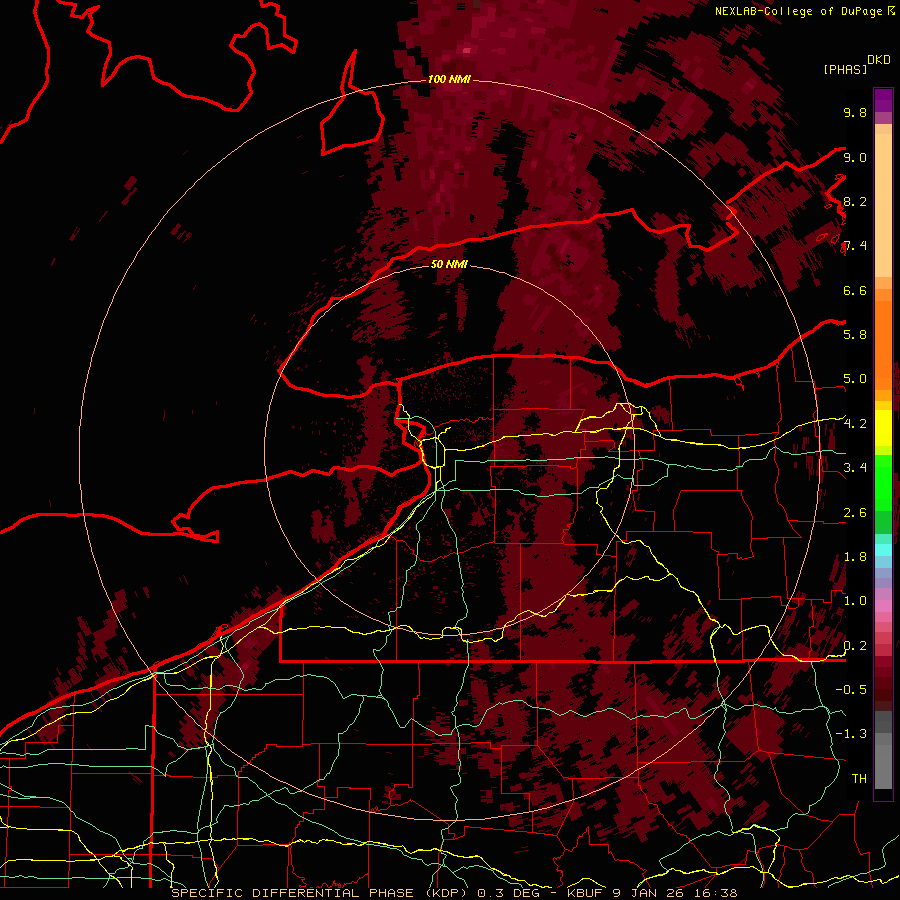Click the 2.6 value on color scale
The width and height of the screenshot is (900, 900).
(x=855, y=512)
